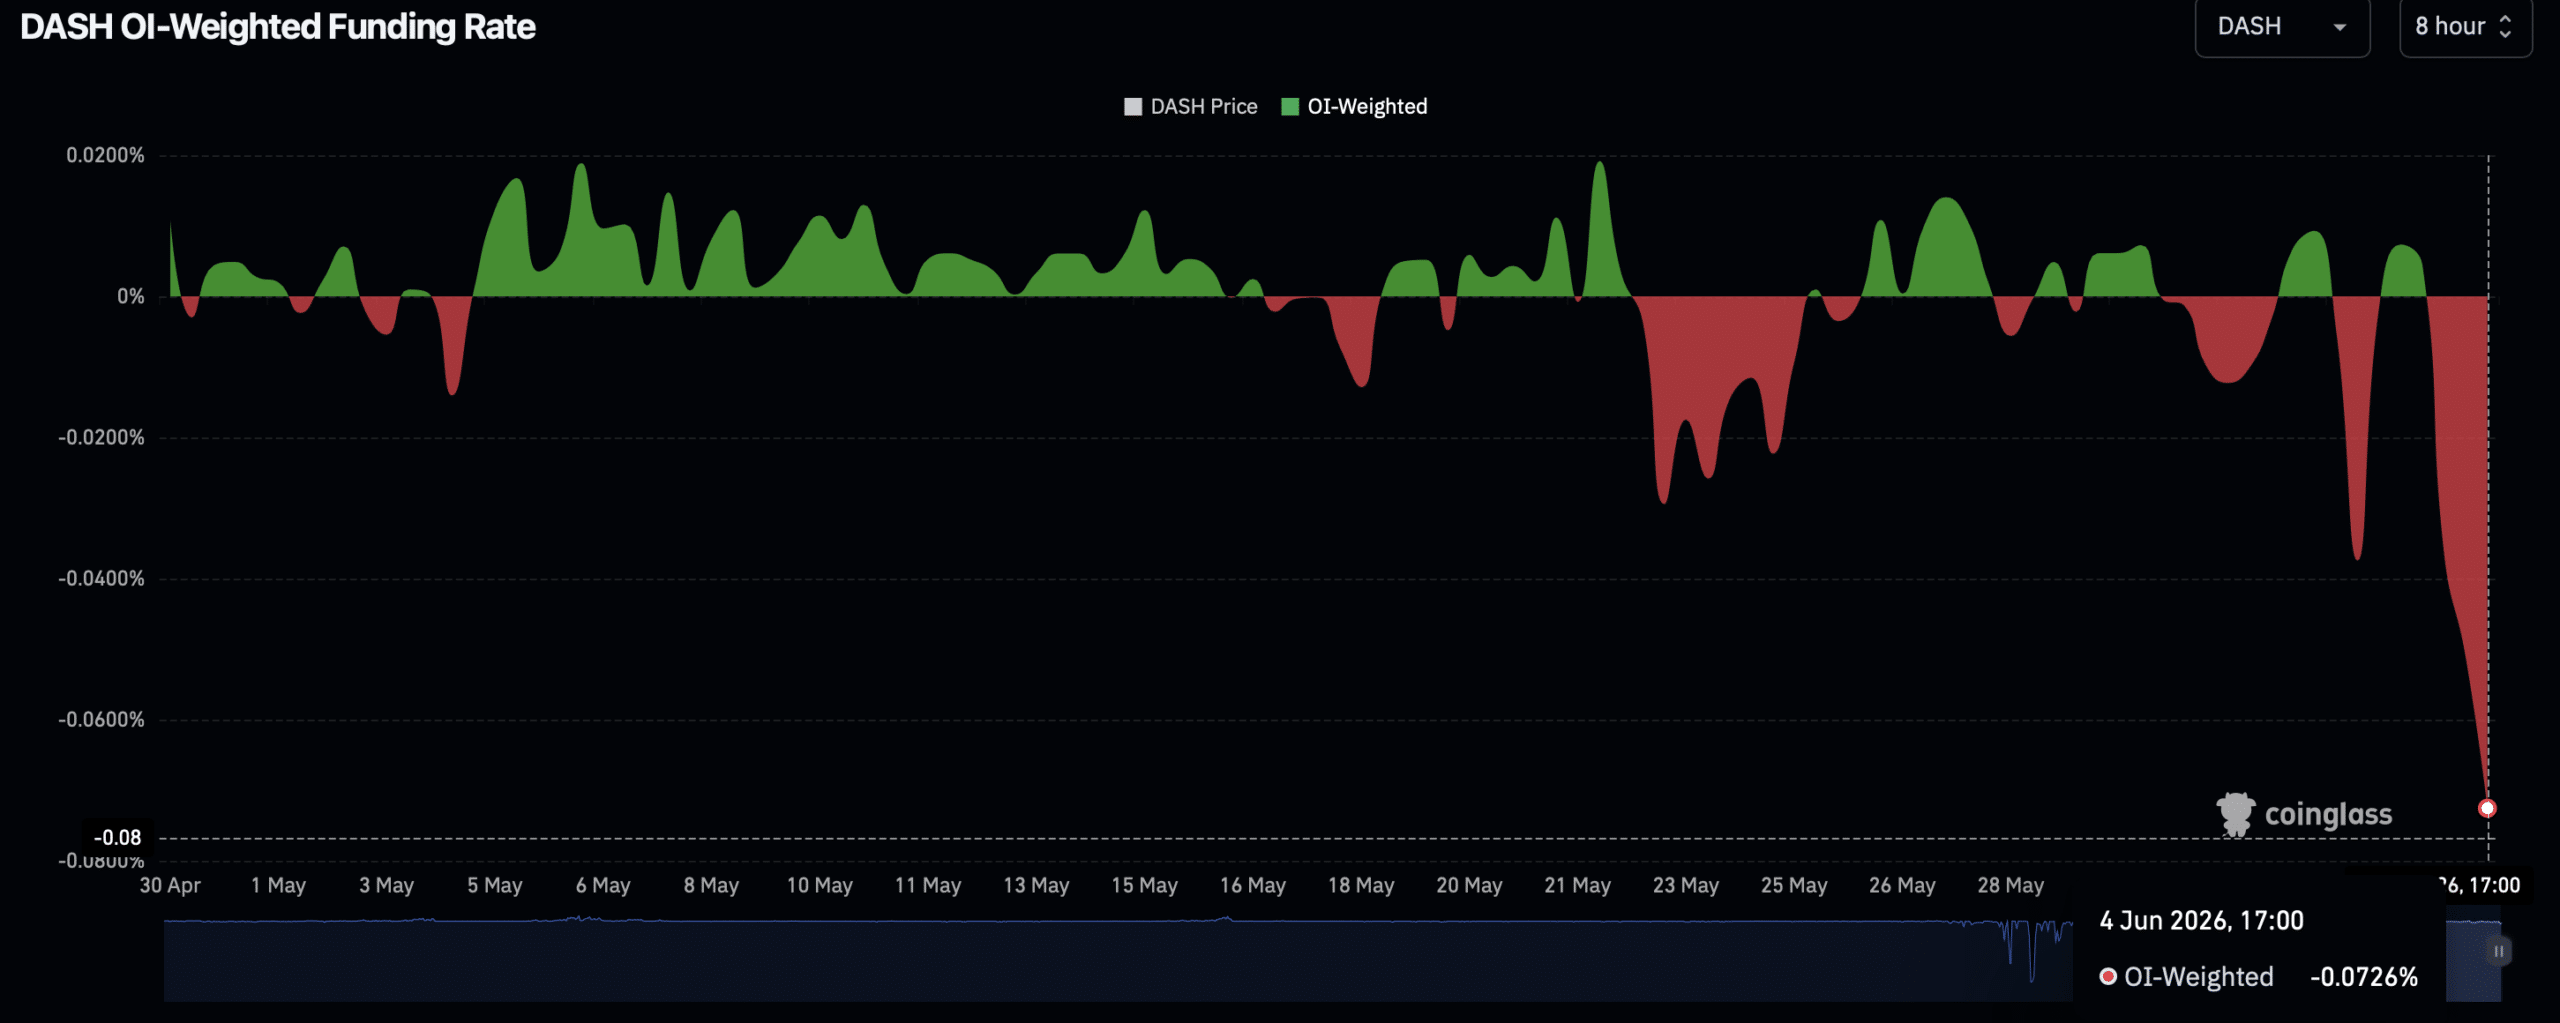Viewport: 2560px width, 1023px height.
Task: Click the 26 May x-axis label
Action: tap(1902, 885)
